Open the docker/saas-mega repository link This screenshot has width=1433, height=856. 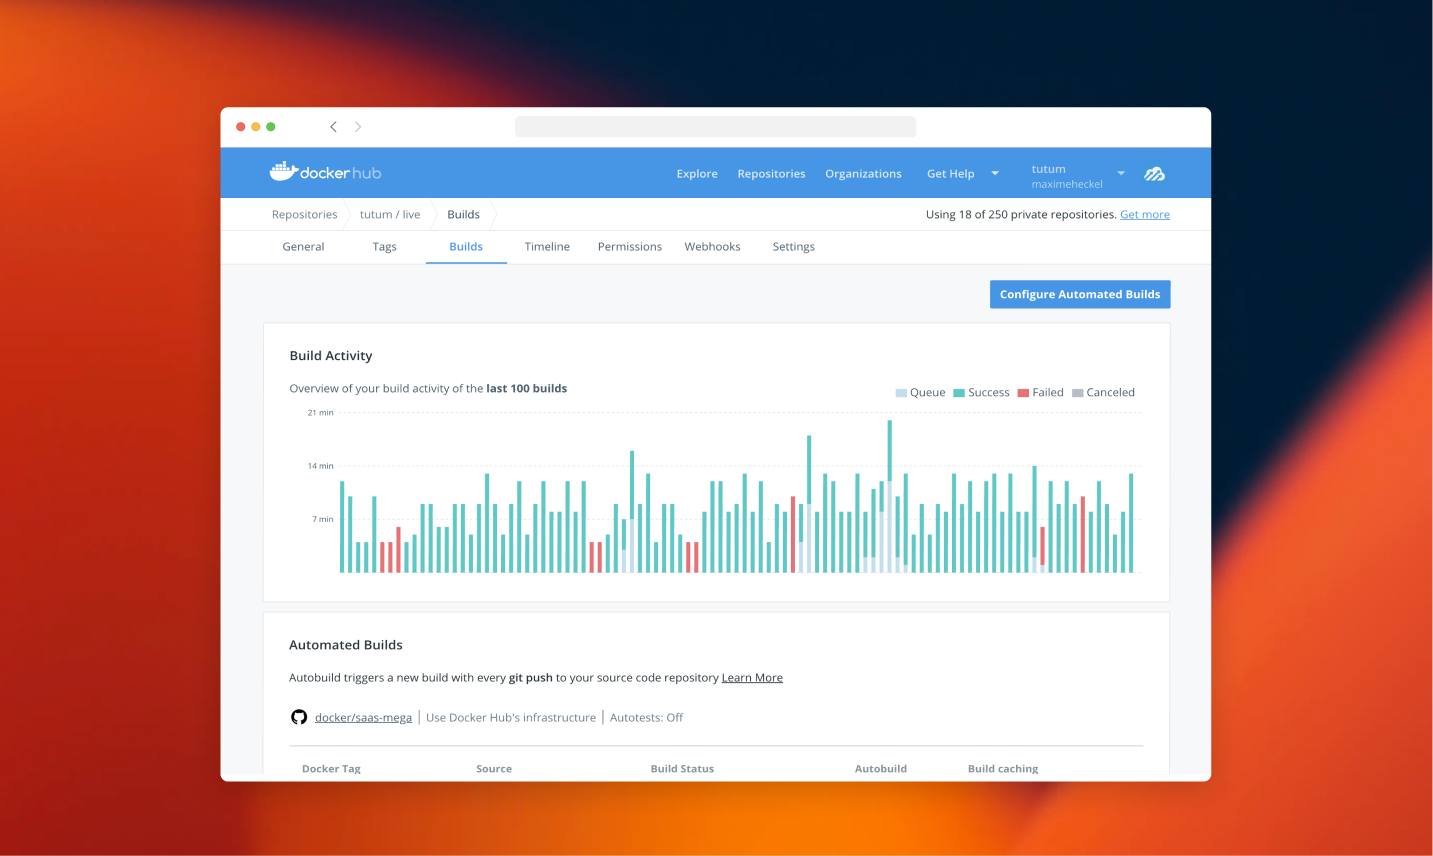363,717
